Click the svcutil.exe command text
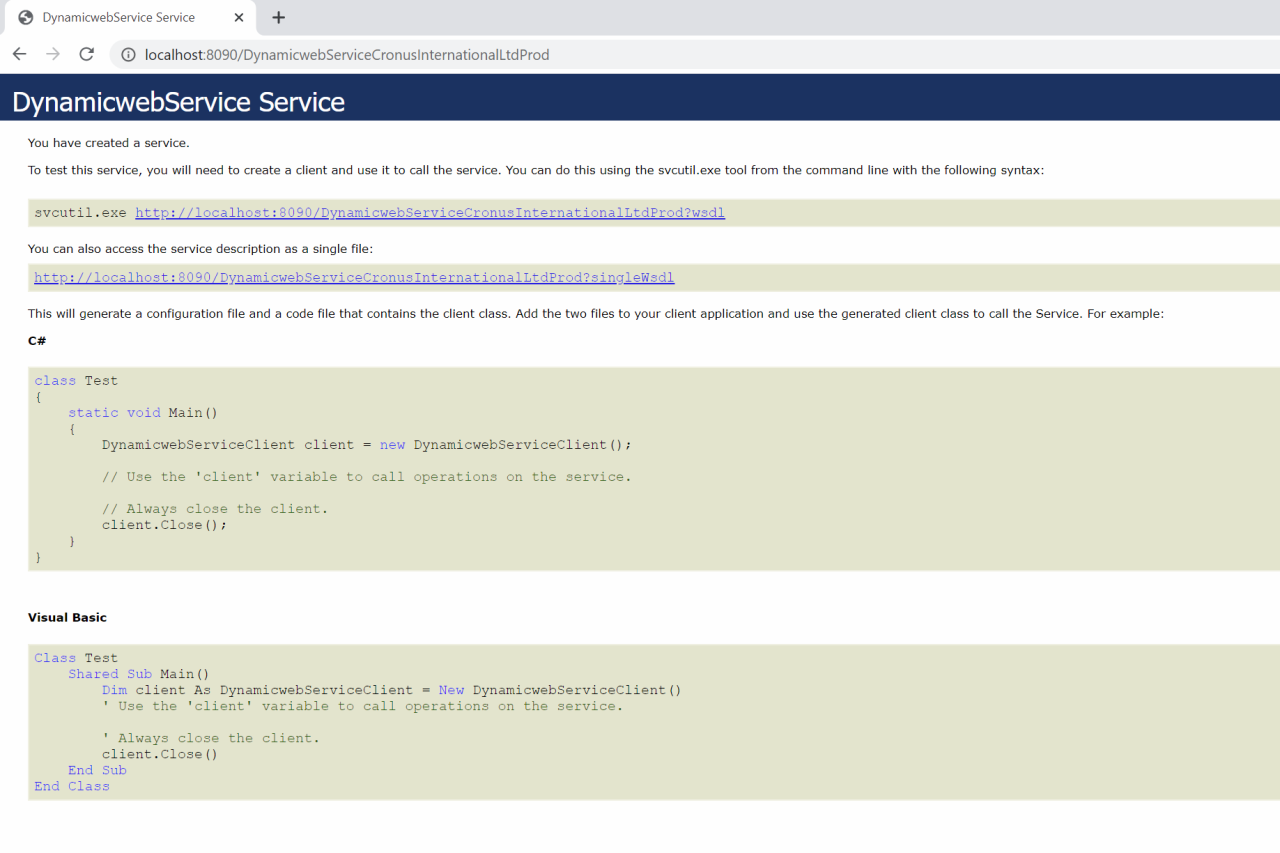 (x=80, y=213)
